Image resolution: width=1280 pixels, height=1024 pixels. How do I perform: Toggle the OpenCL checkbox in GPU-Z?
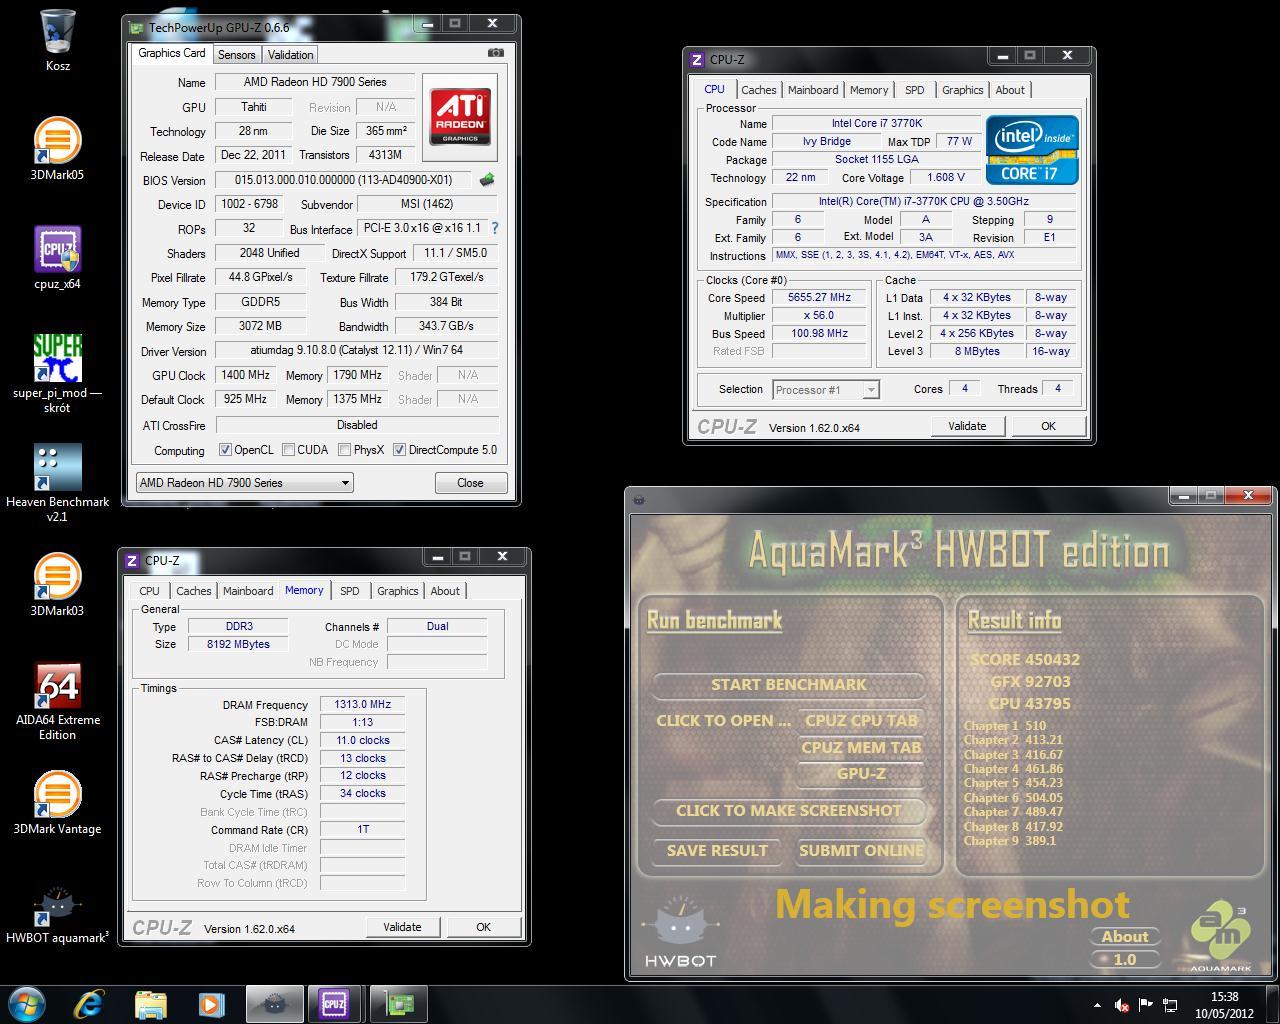[225, 450]
